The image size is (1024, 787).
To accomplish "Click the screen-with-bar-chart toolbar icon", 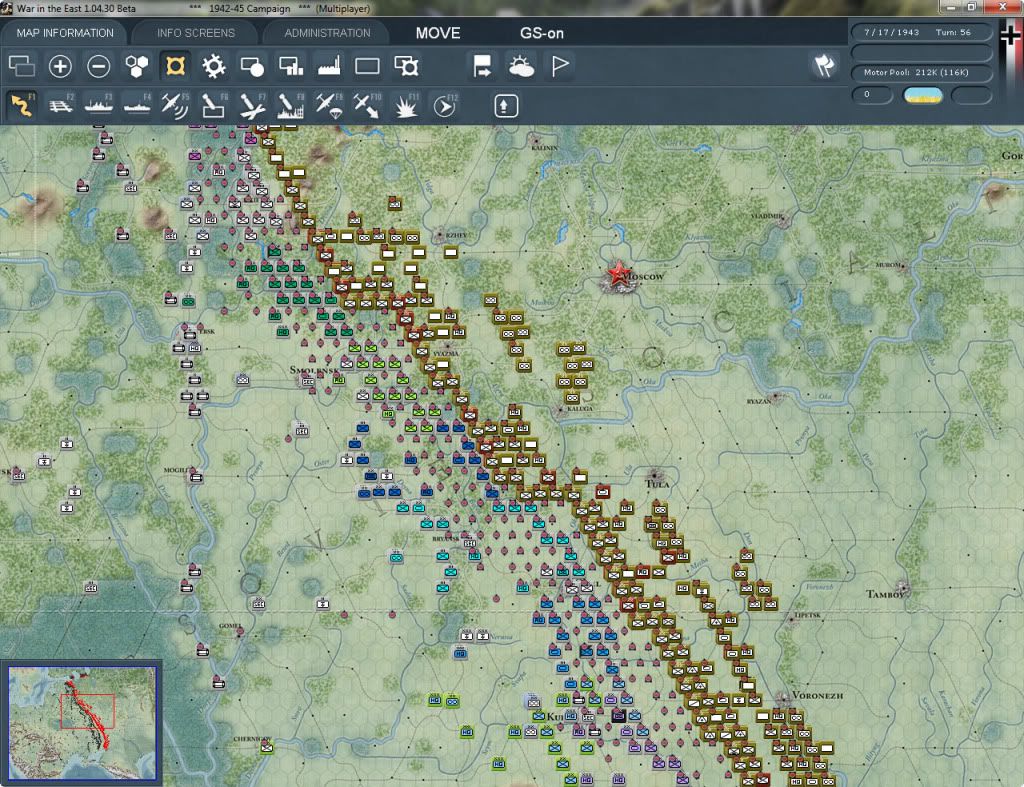I will [x=291, y=66].
